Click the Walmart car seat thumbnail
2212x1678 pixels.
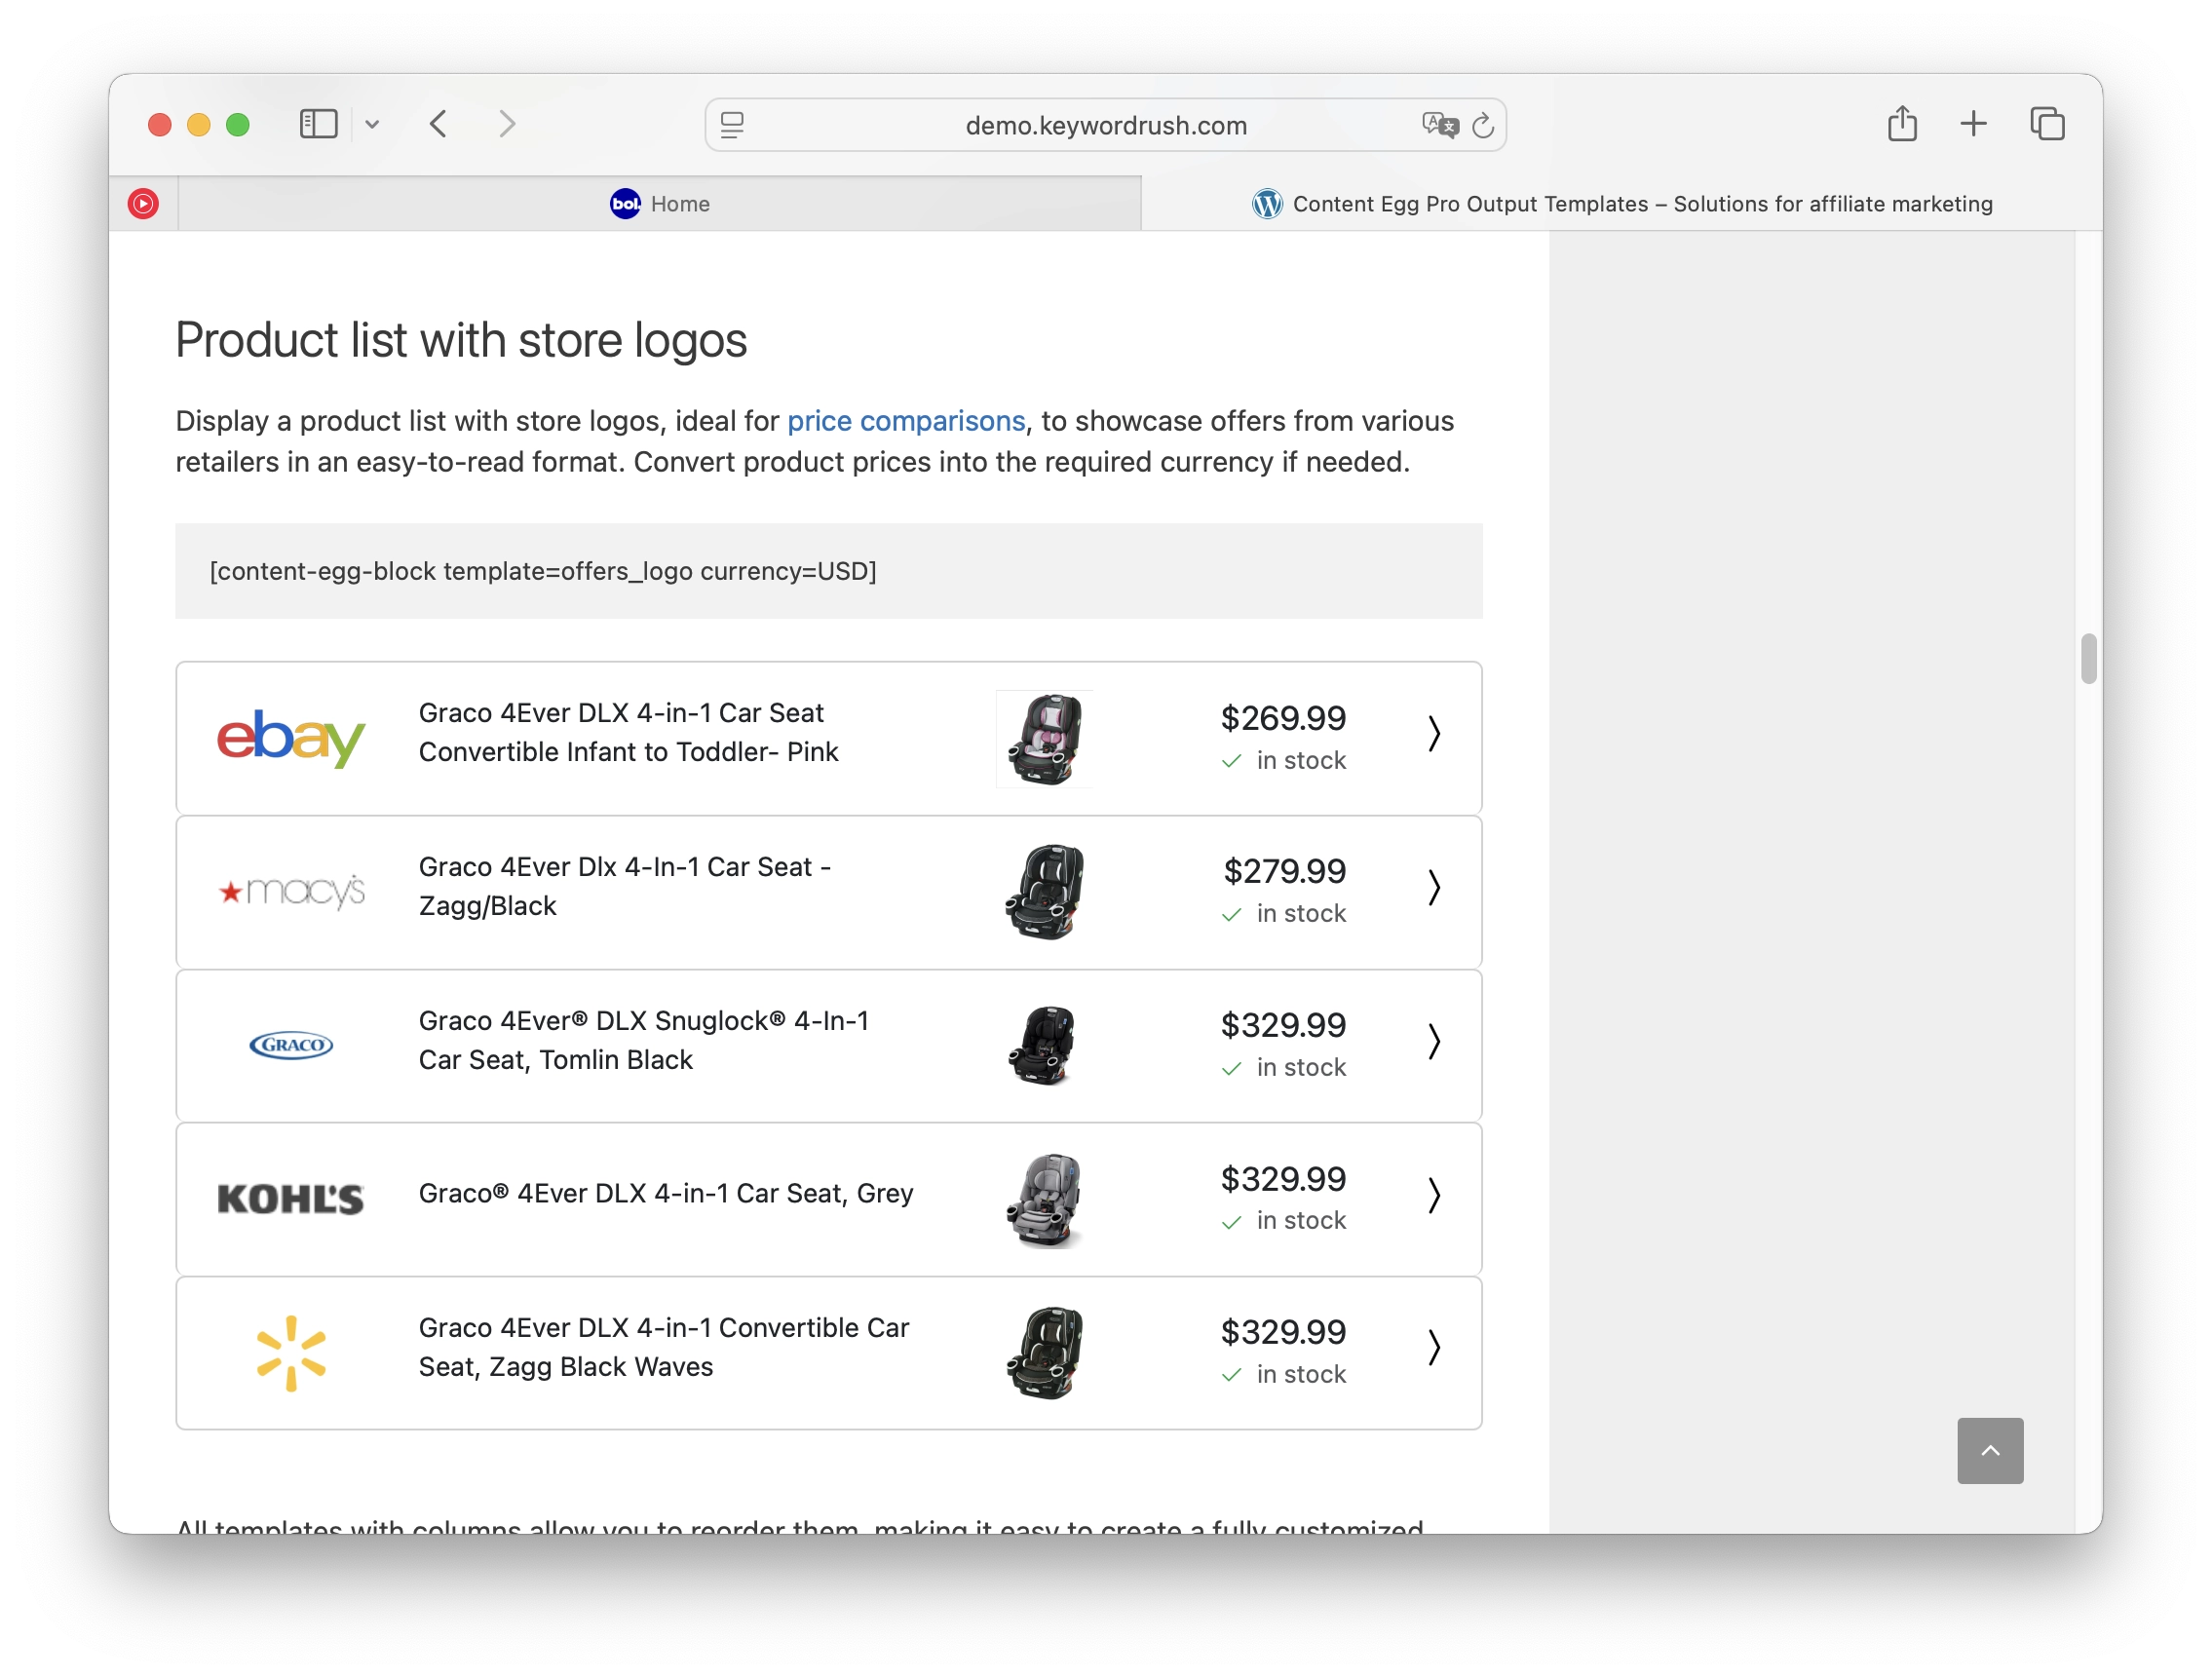click(1045, 1352)
